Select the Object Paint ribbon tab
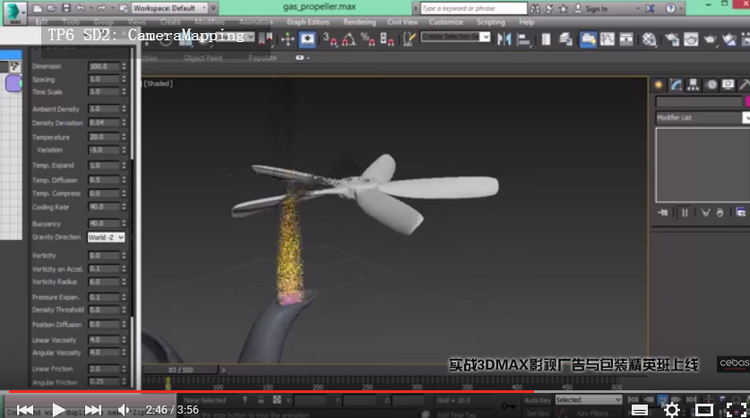 click(203, 58)
